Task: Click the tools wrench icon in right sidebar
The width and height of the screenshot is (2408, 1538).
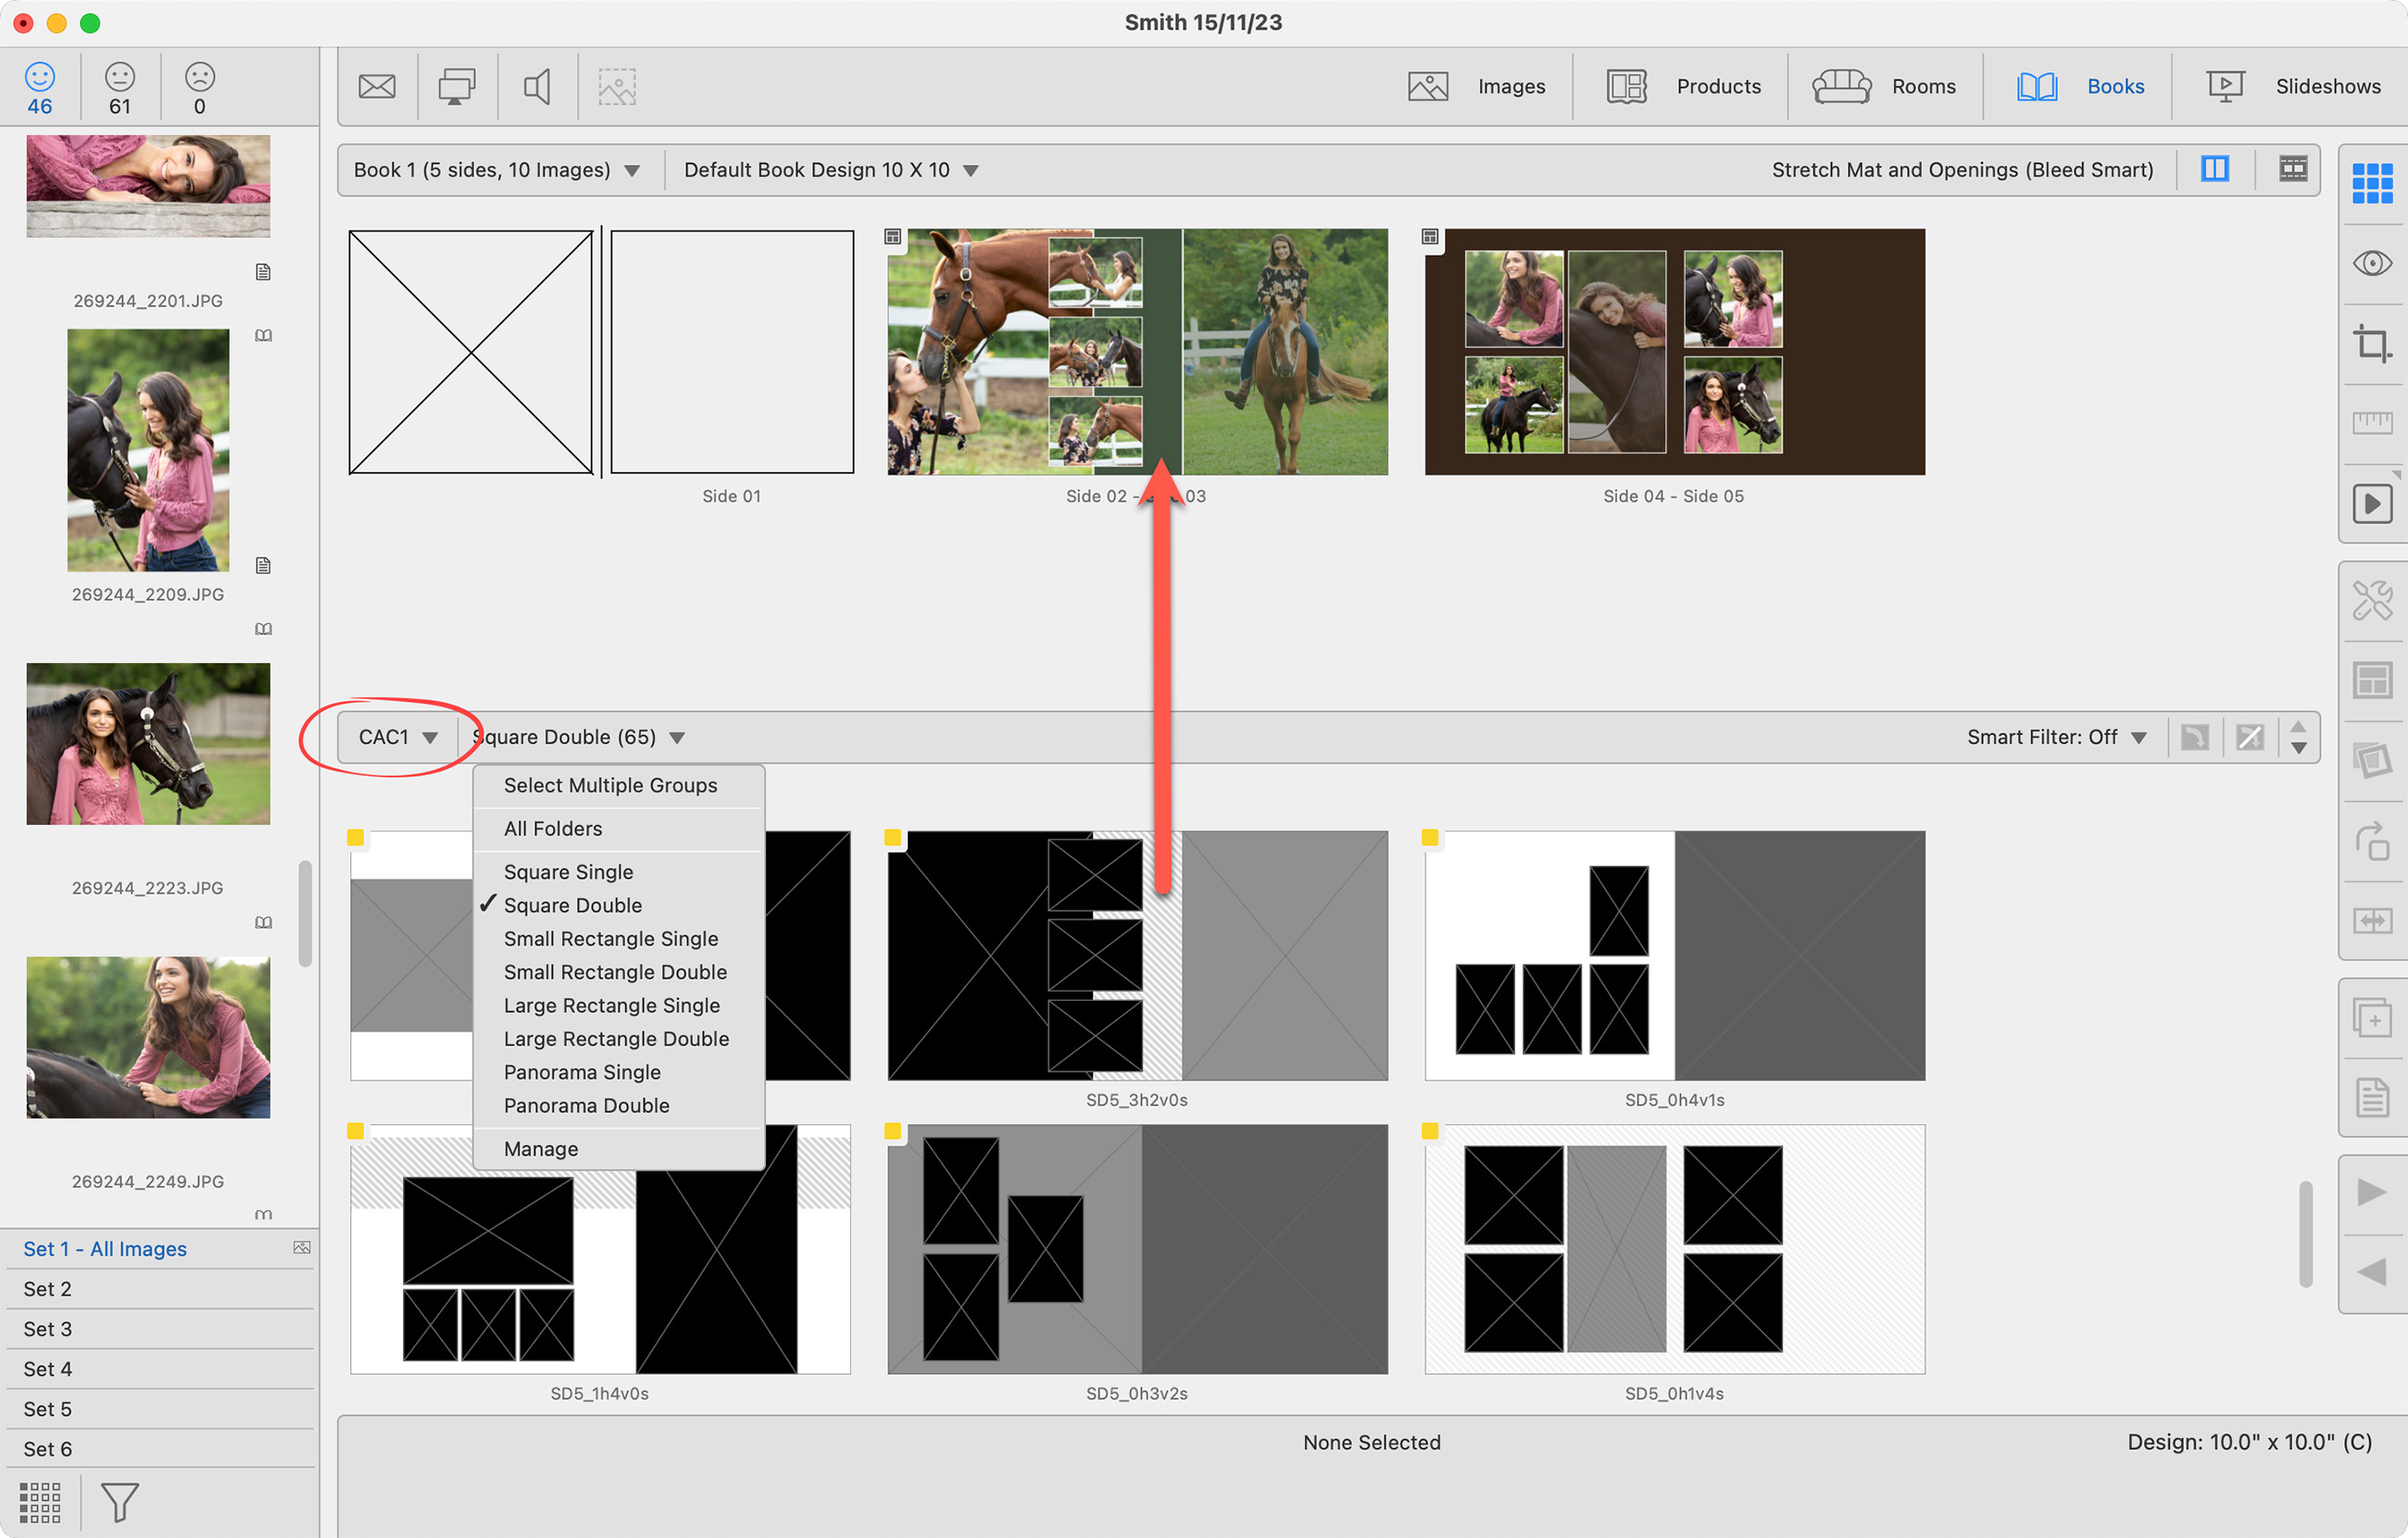Action: [2371, 601]
